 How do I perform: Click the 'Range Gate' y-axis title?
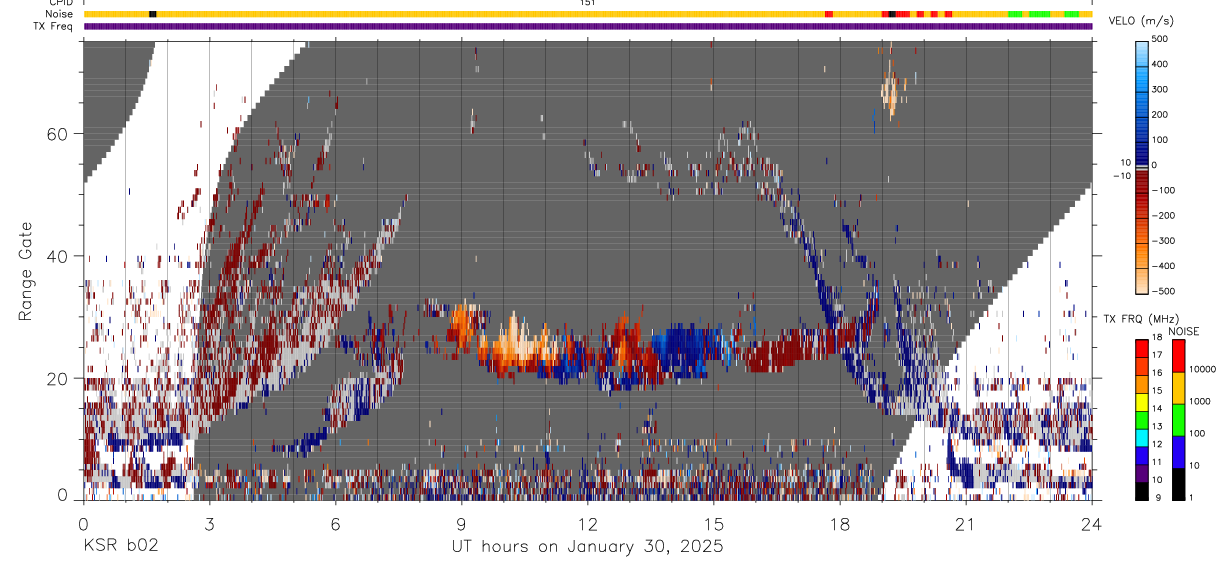point(26,271)
